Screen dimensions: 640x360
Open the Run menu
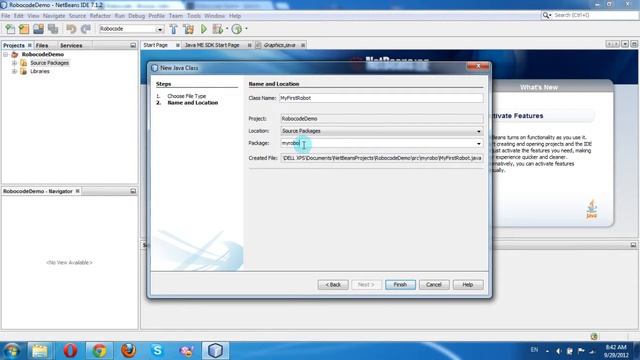[120, 16]
